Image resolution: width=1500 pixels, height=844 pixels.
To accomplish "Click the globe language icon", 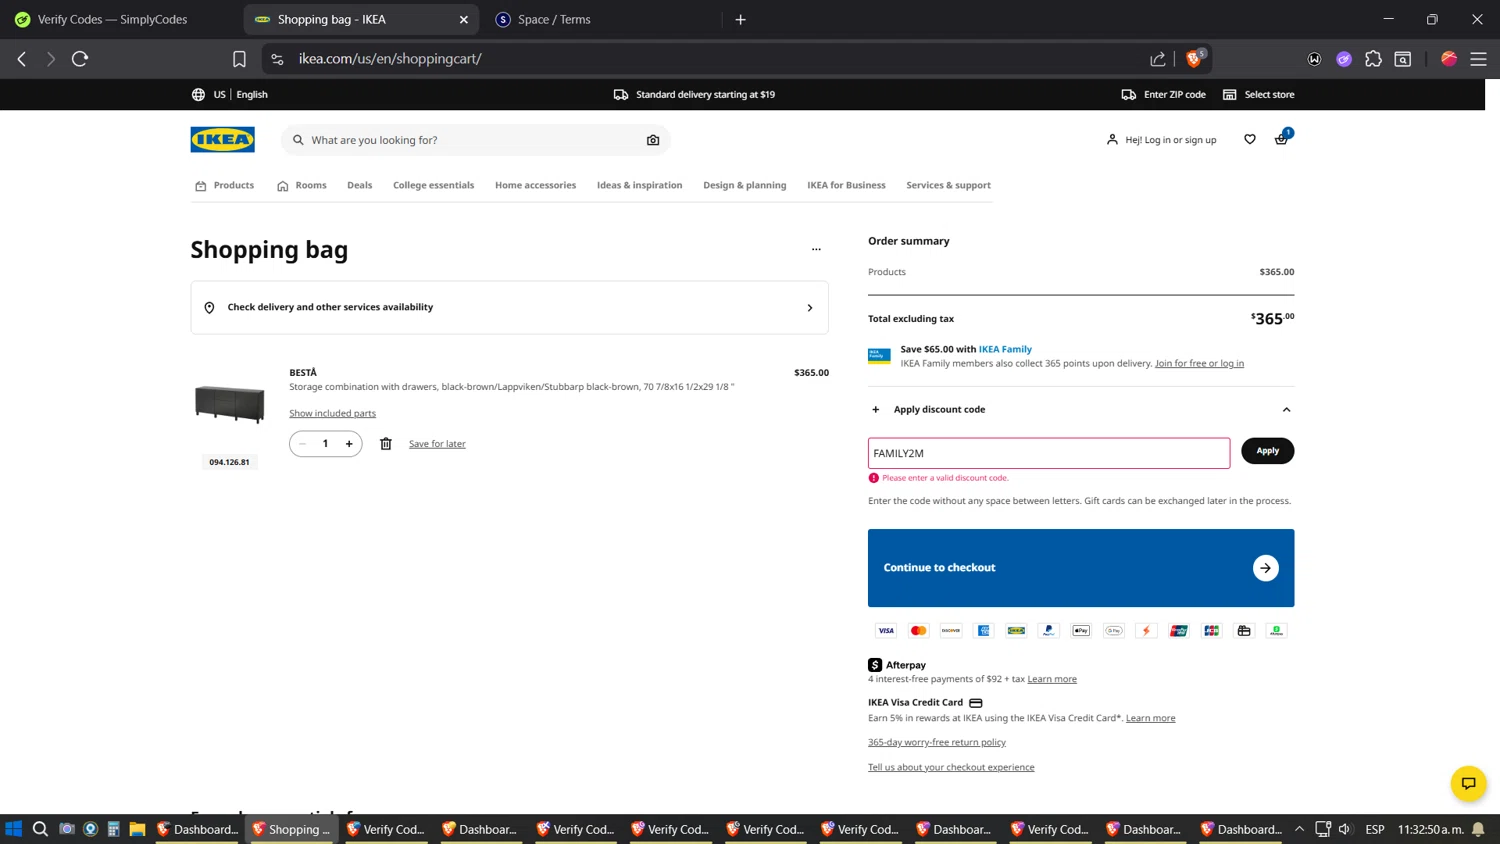I will coord(198,94).
